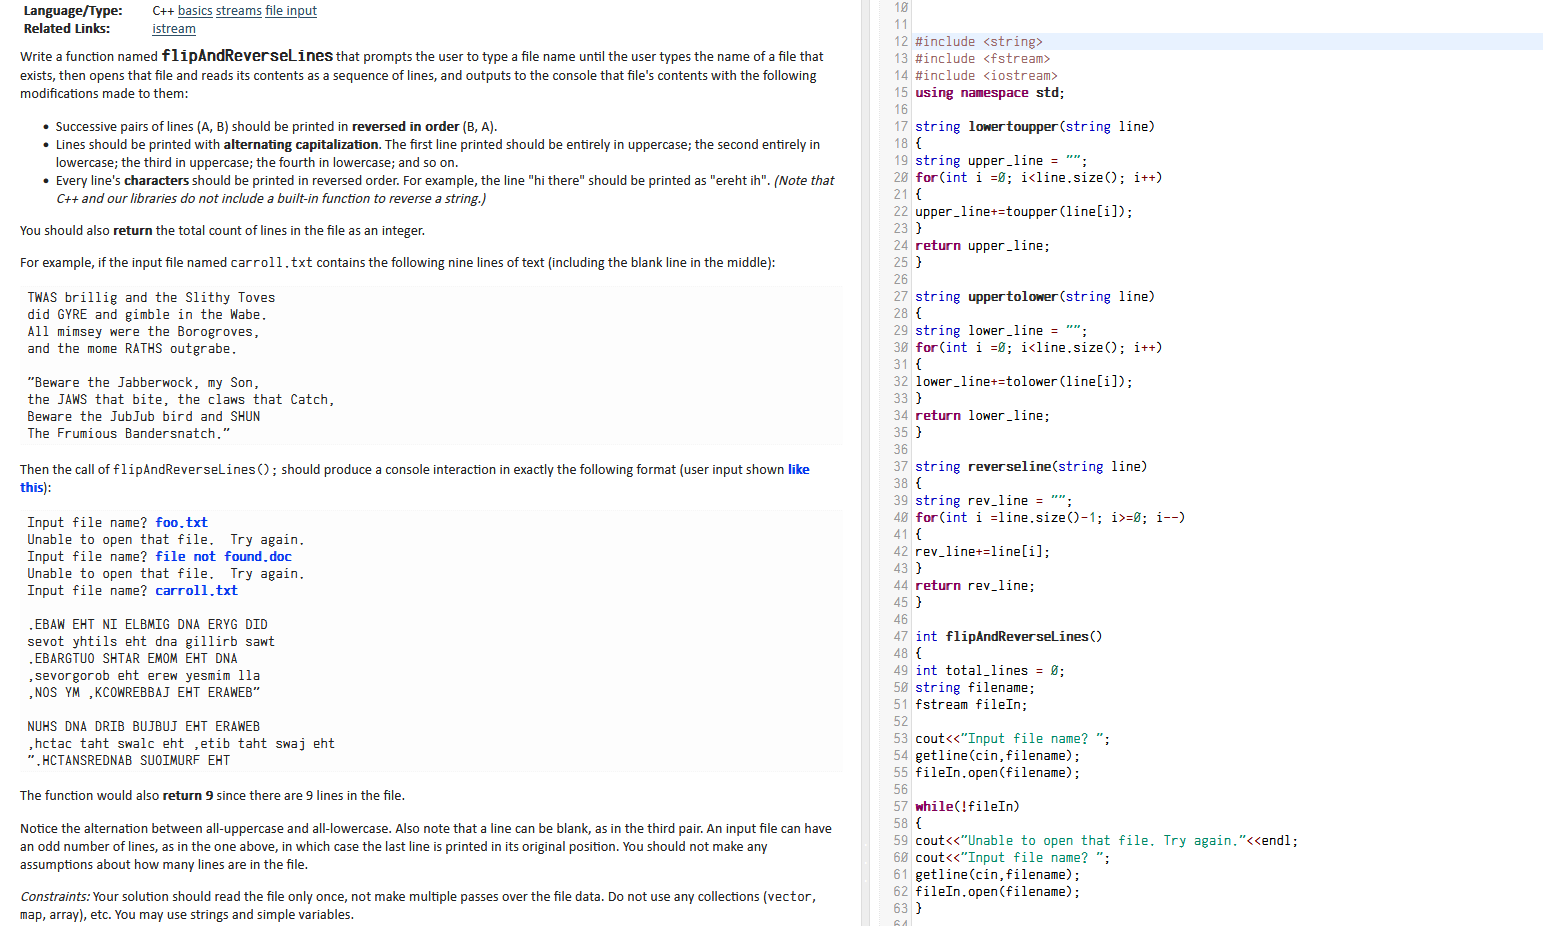The width and height of the screenshot is (1543, 926).
Task: Open the "istream" related link
Action: point(173,29)
